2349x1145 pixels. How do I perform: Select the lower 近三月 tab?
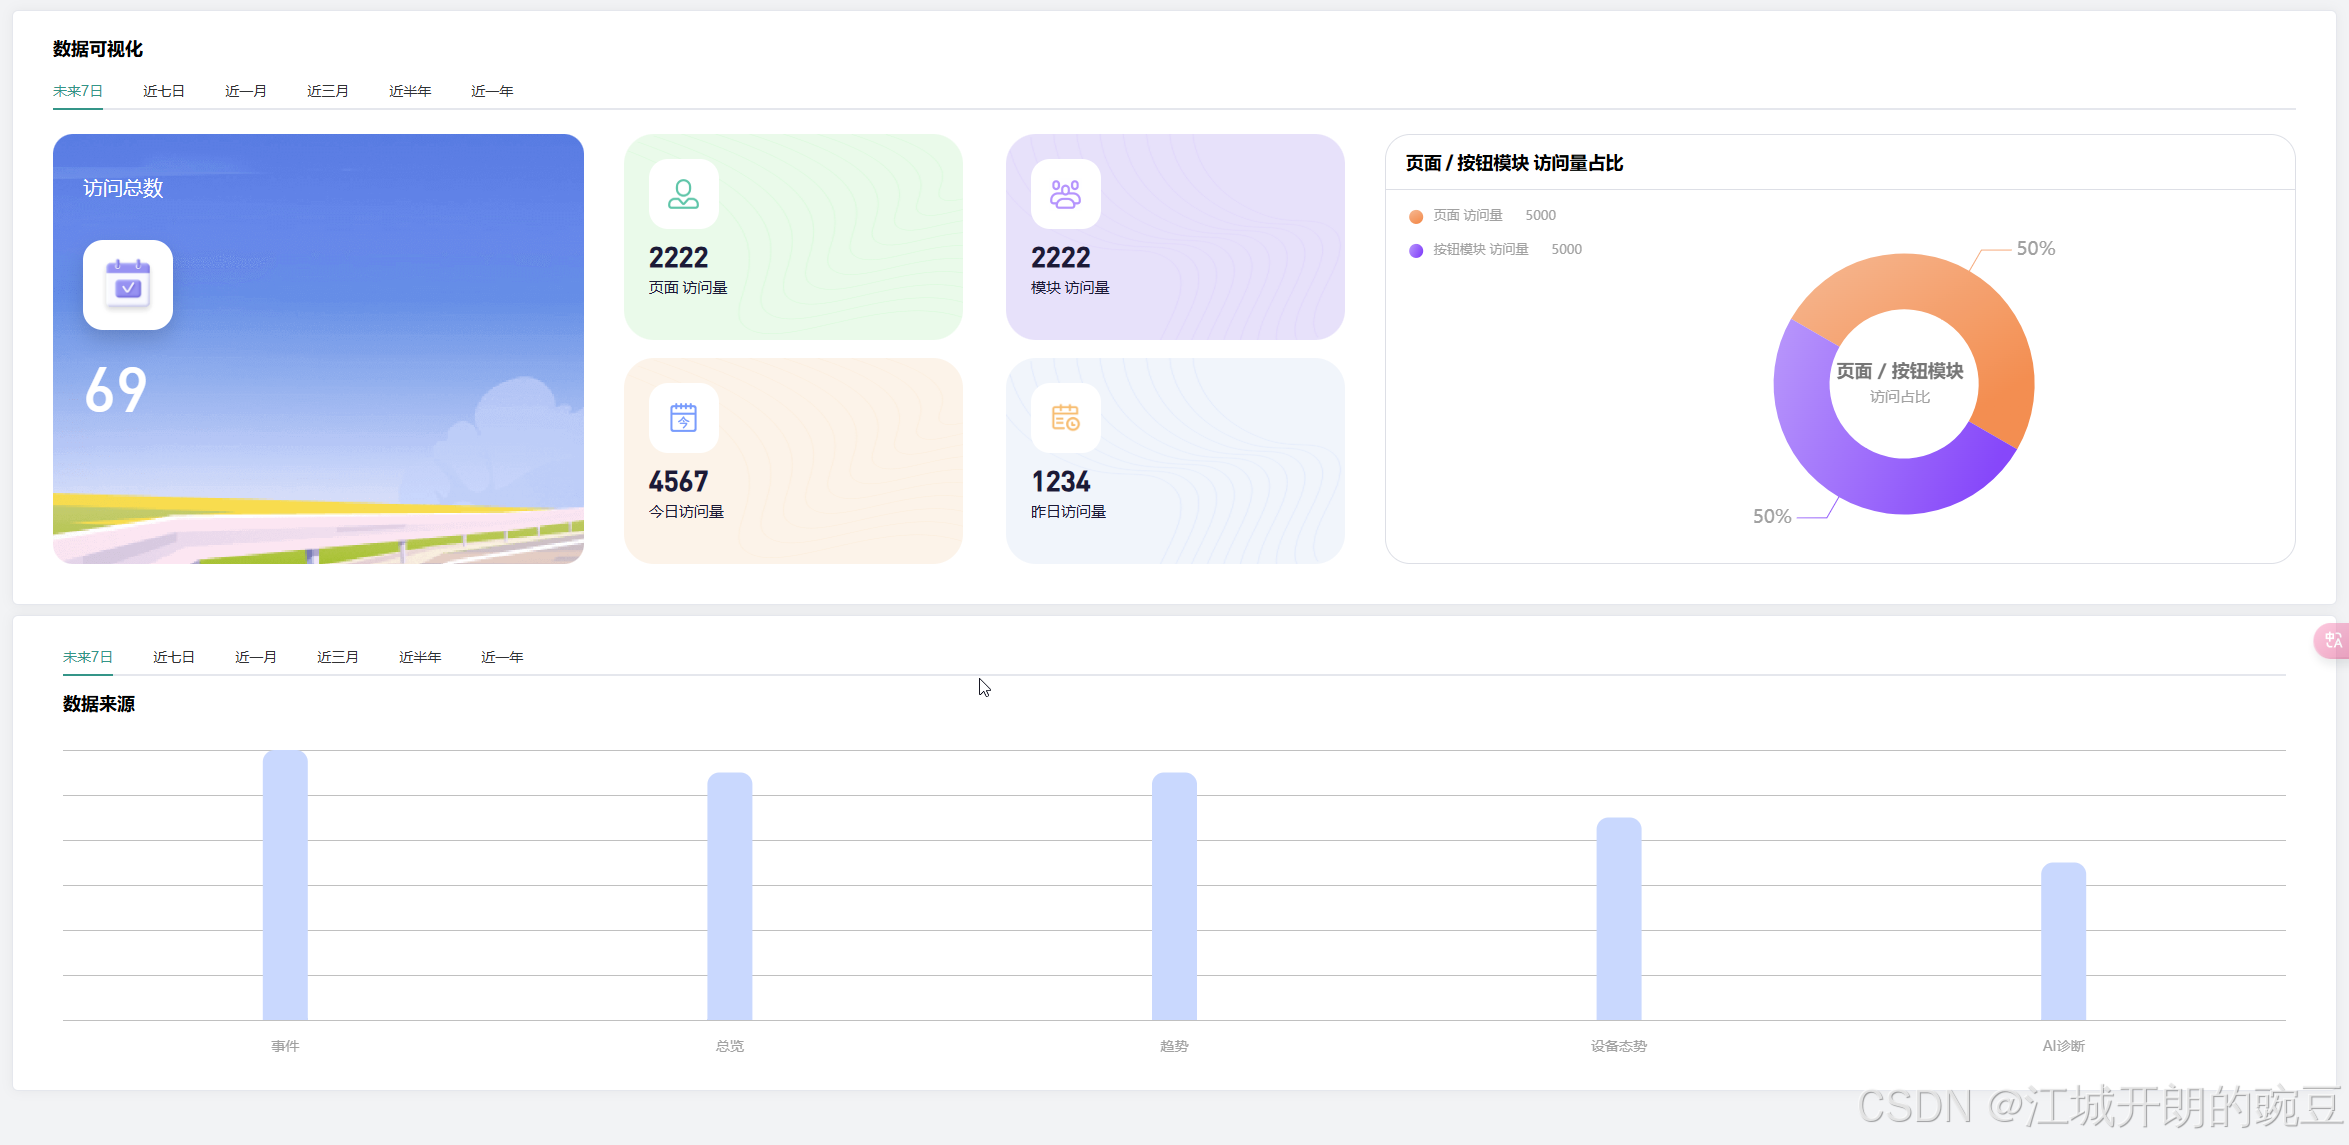(338, 657)
